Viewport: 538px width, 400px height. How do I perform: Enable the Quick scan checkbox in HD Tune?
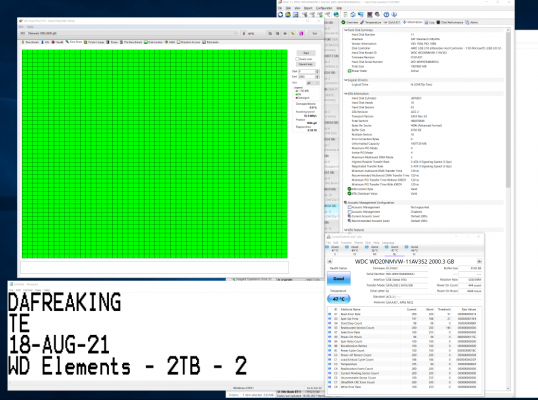pyautogui.click(x=297, y=59)
